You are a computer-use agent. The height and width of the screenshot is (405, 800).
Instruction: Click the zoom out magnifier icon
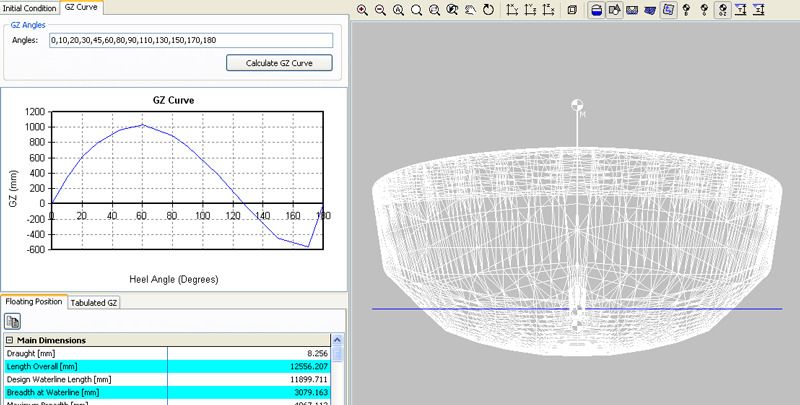coord(380,10)
